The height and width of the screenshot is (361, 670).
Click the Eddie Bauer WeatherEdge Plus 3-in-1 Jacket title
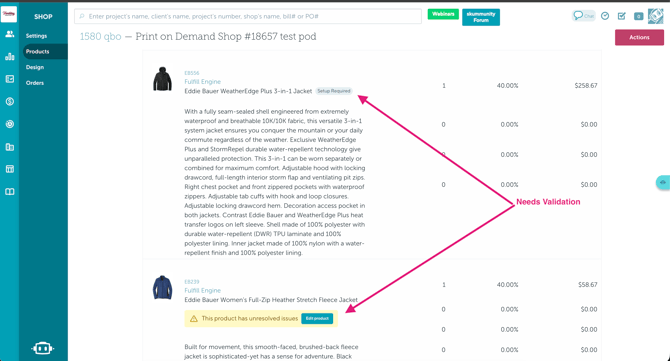248,91
